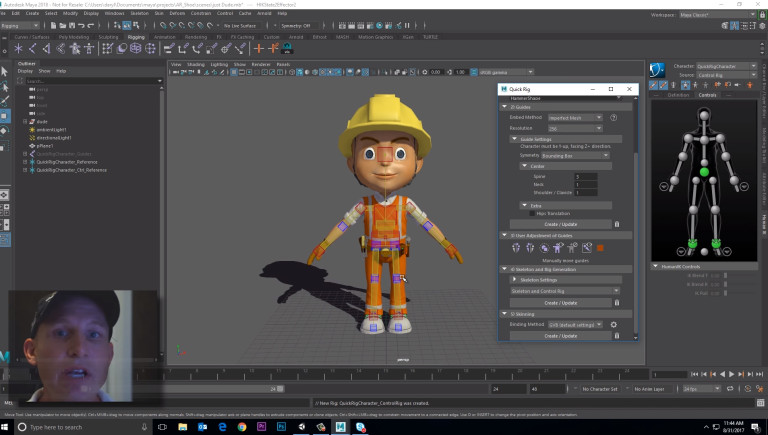The height and width of the screenshot is (435, 768).
Task: Open Skeleton and Control Rig dropdown
Action: [564, 291]
